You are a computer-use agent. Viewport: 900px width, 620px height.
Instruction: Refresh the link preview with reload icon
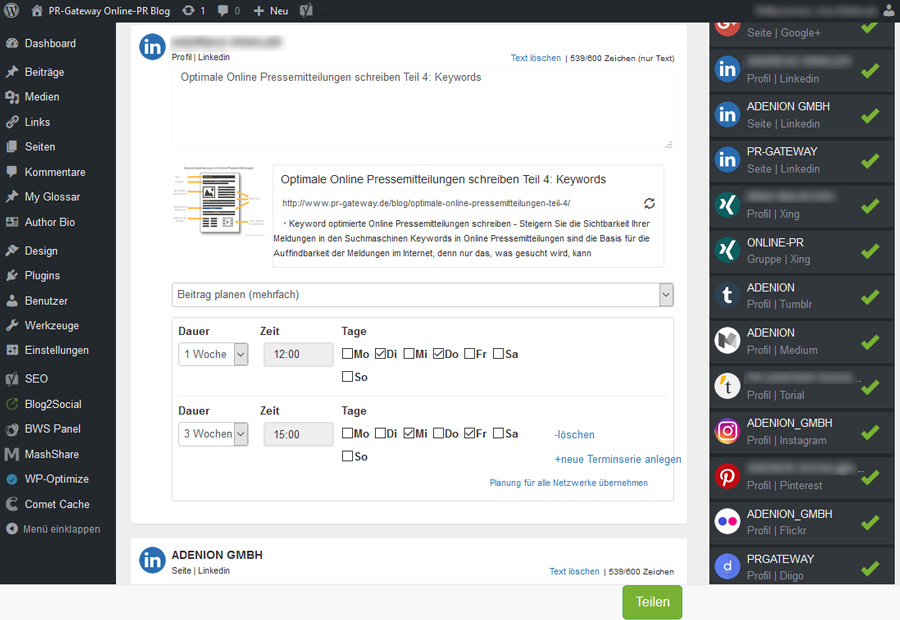[649, 203]
